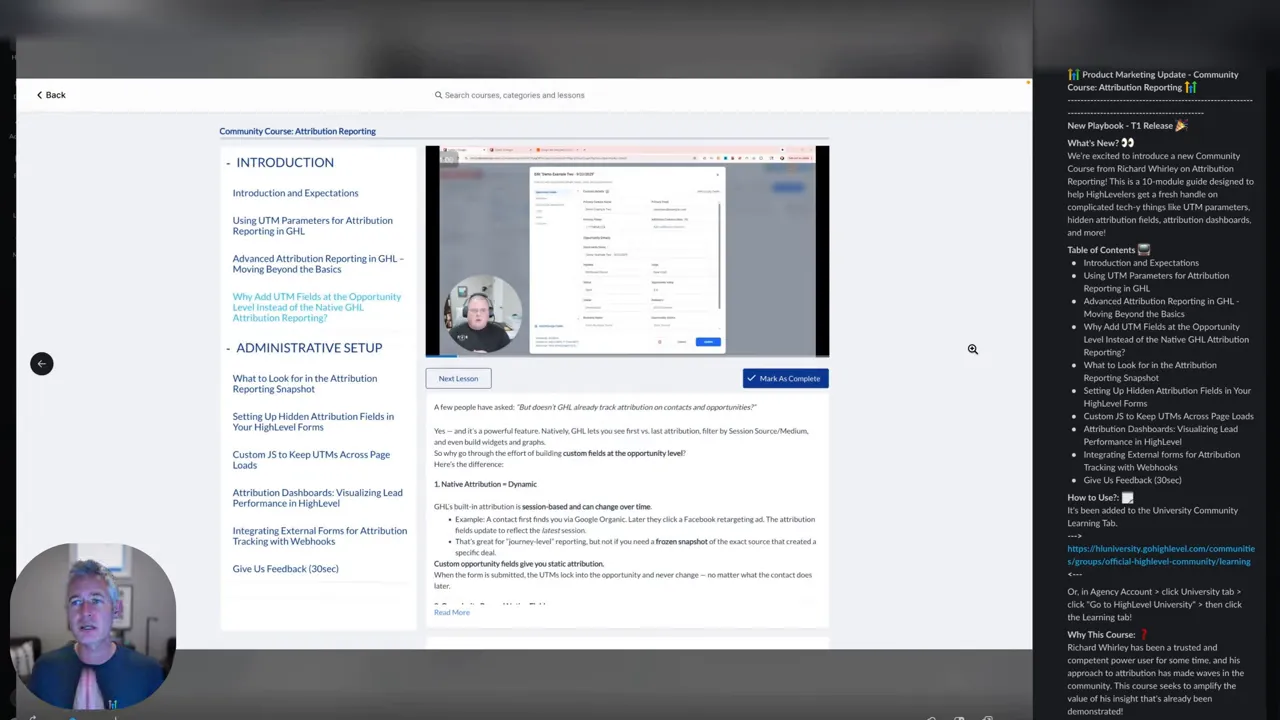Viewport: 1280px width, 720px height.
Task: Open the hluniversity.gohighlevel.com learning link
Action: coord(1160,554)
